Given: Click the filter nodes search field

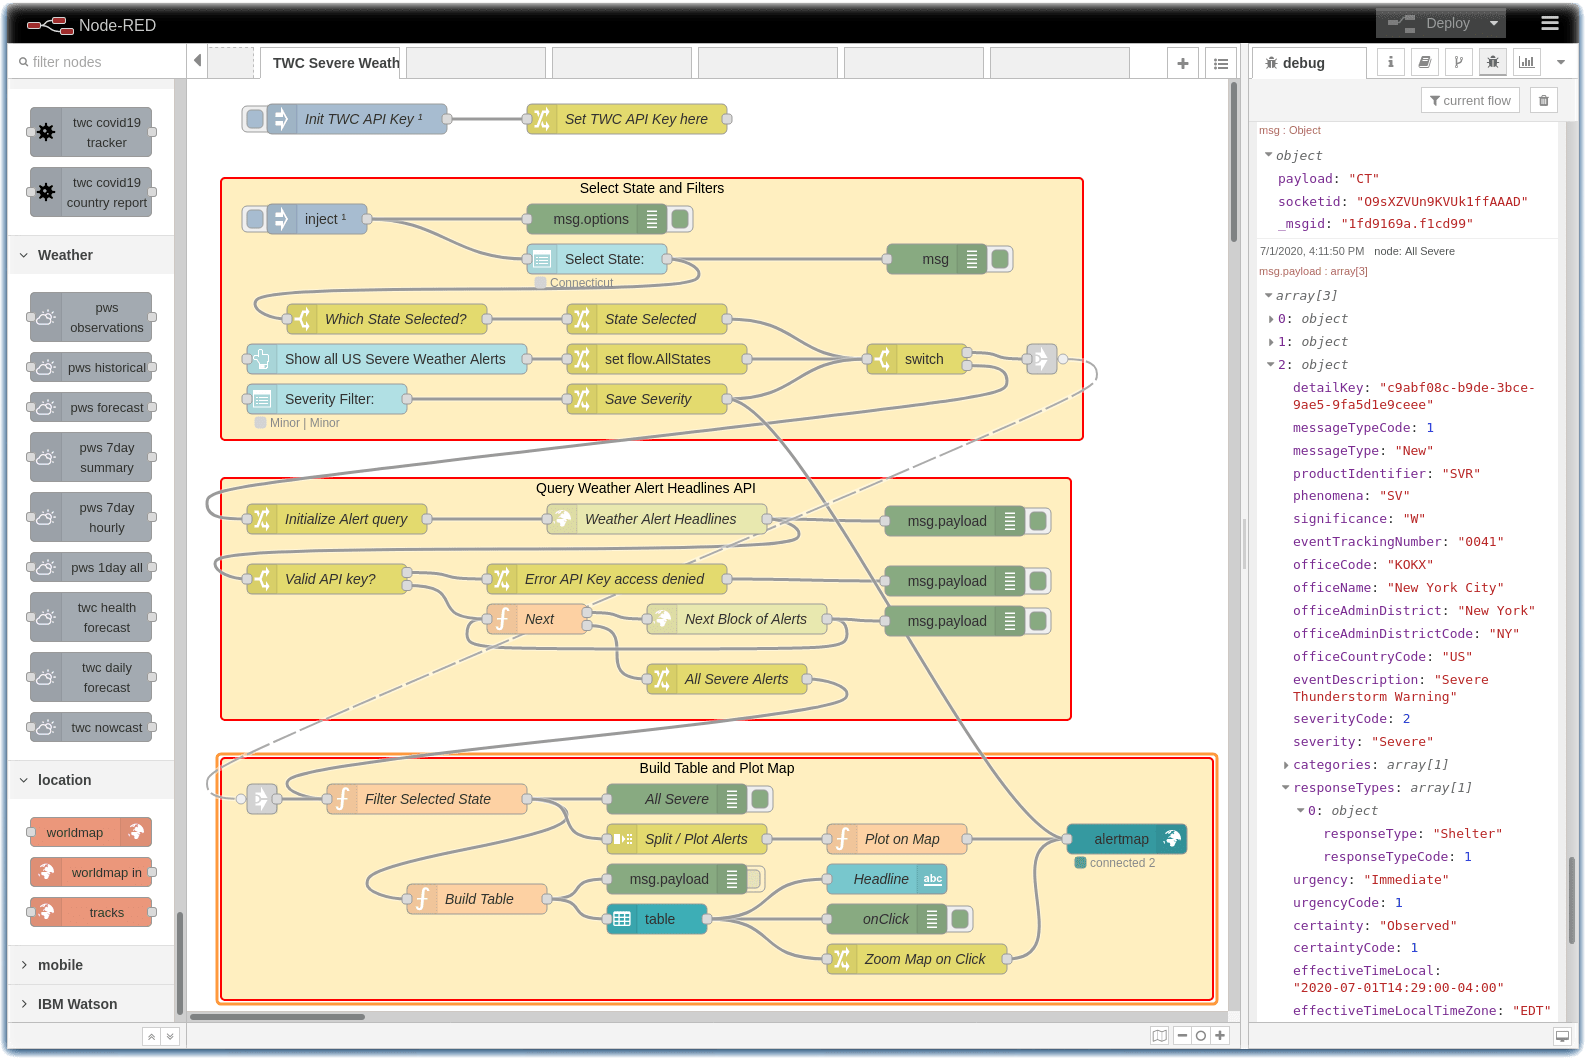Looking at the screenshot, I should point(97,62).
